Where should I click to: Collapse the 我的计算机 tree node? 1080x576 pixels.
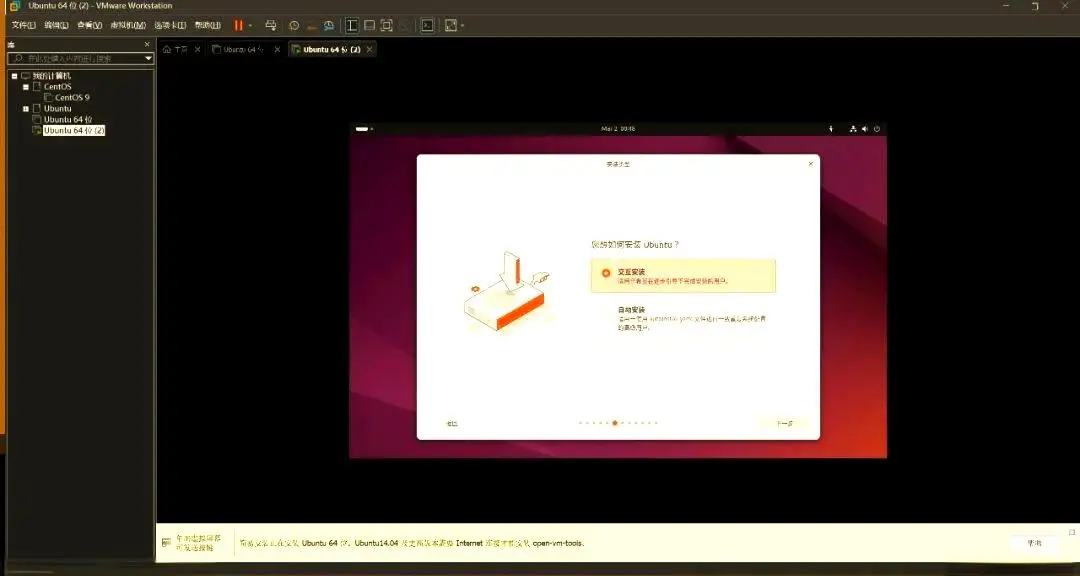click(x=14, y=76)
